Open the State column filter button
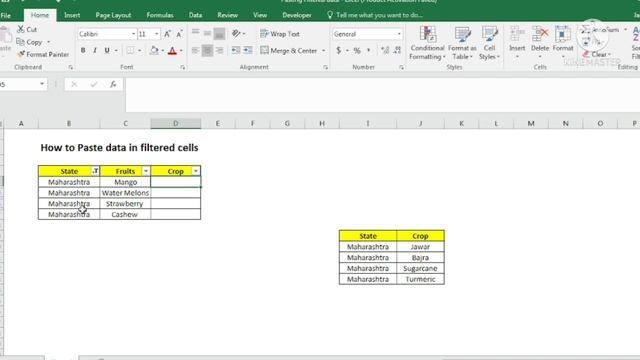 pos(95,171)
